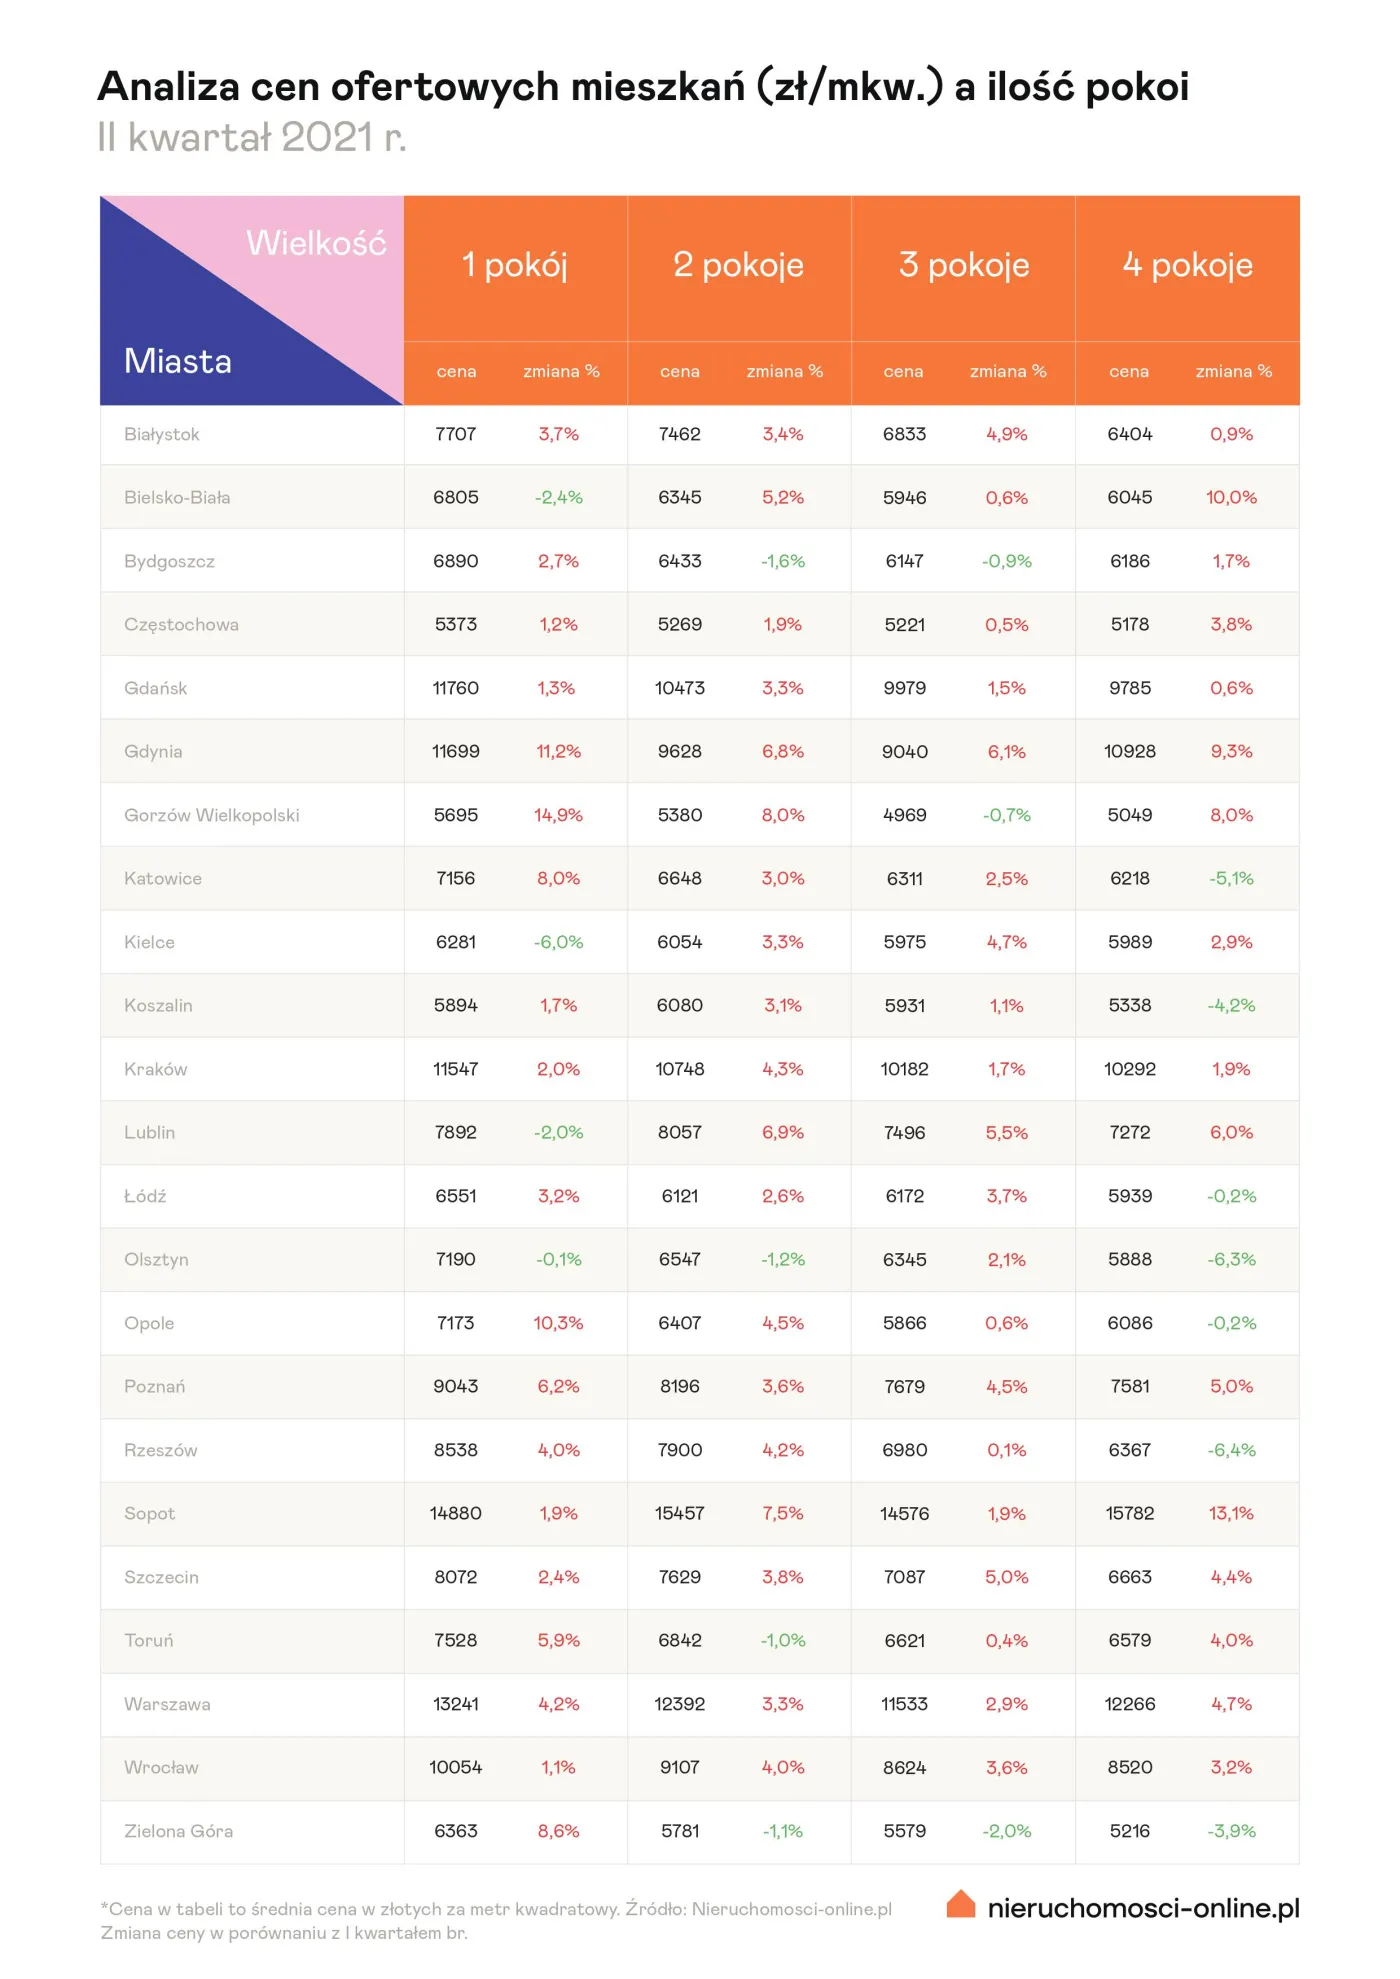Click Sopot 4-room price 15782
The image size is (1400, 1979).
(1129, 1514)
